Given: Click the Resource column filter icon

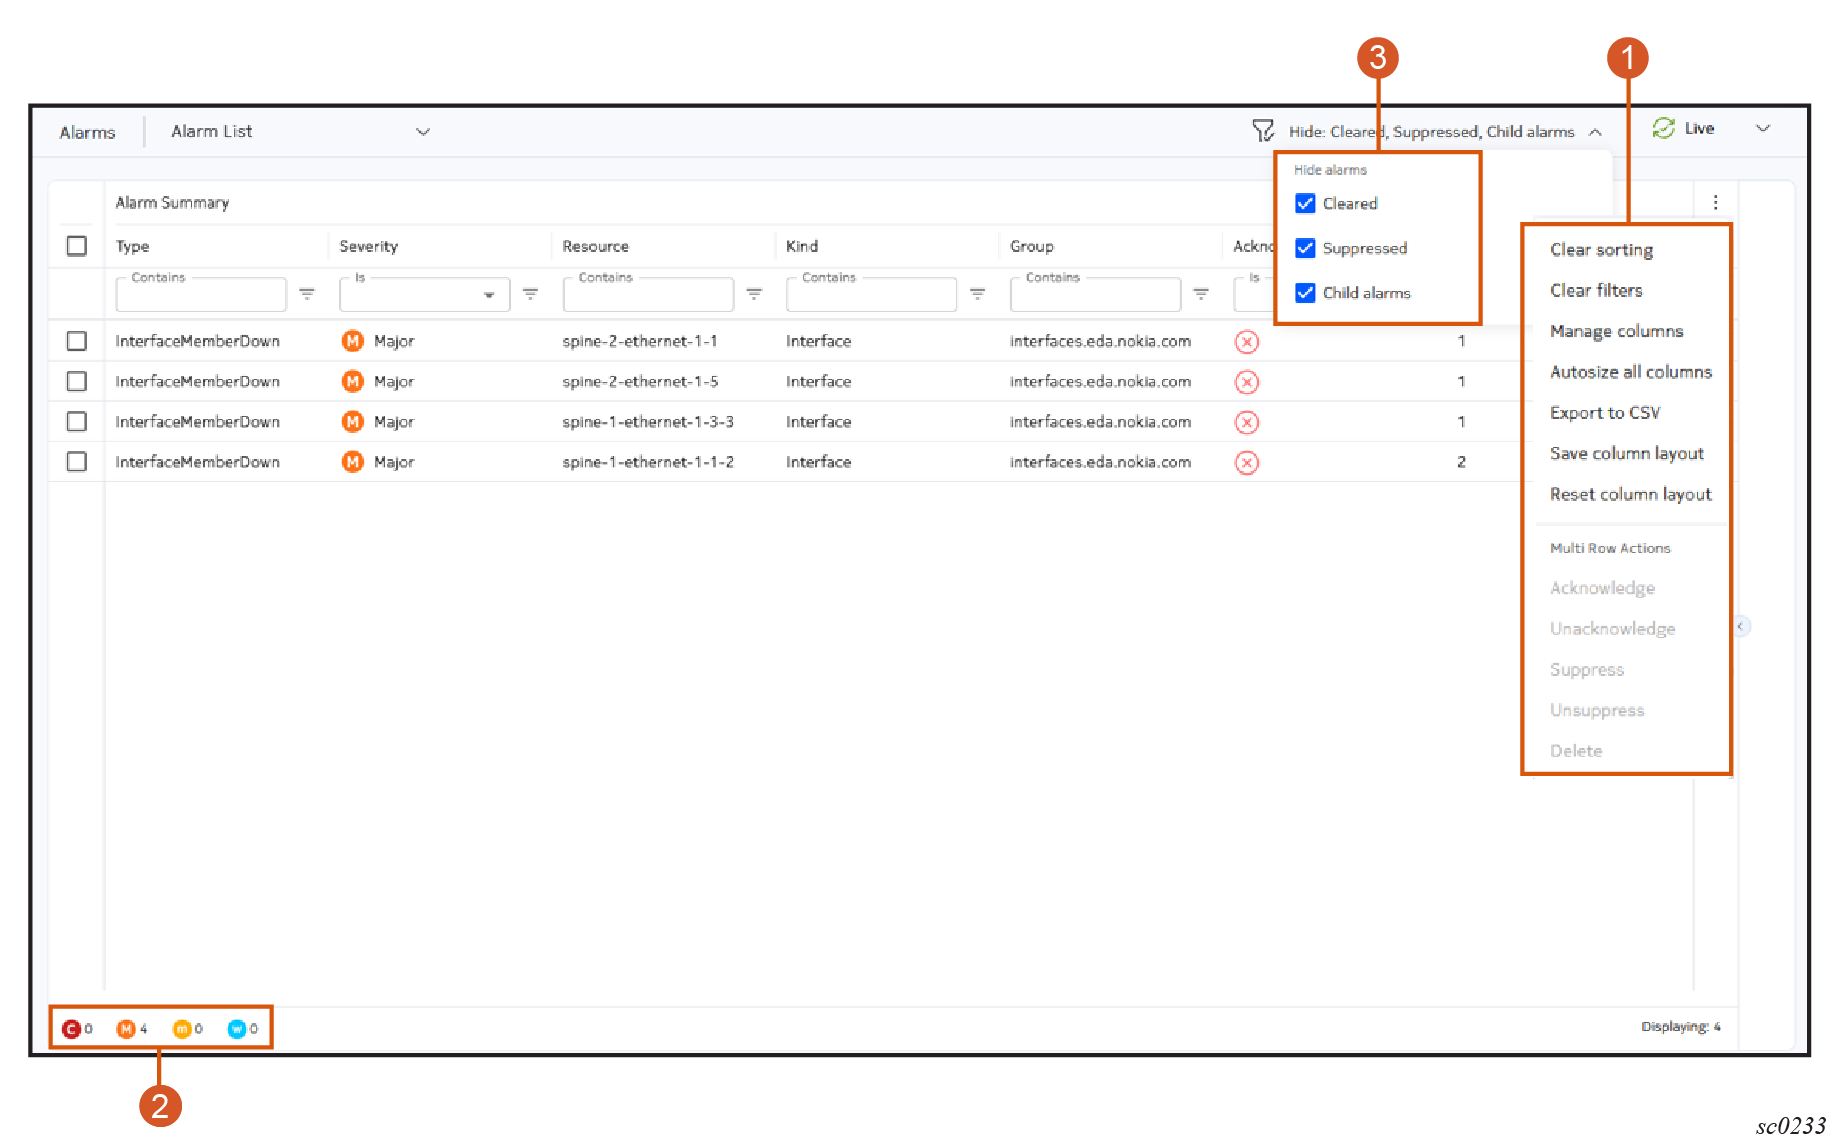Looking at the screenshot, I should pos(754,294).
